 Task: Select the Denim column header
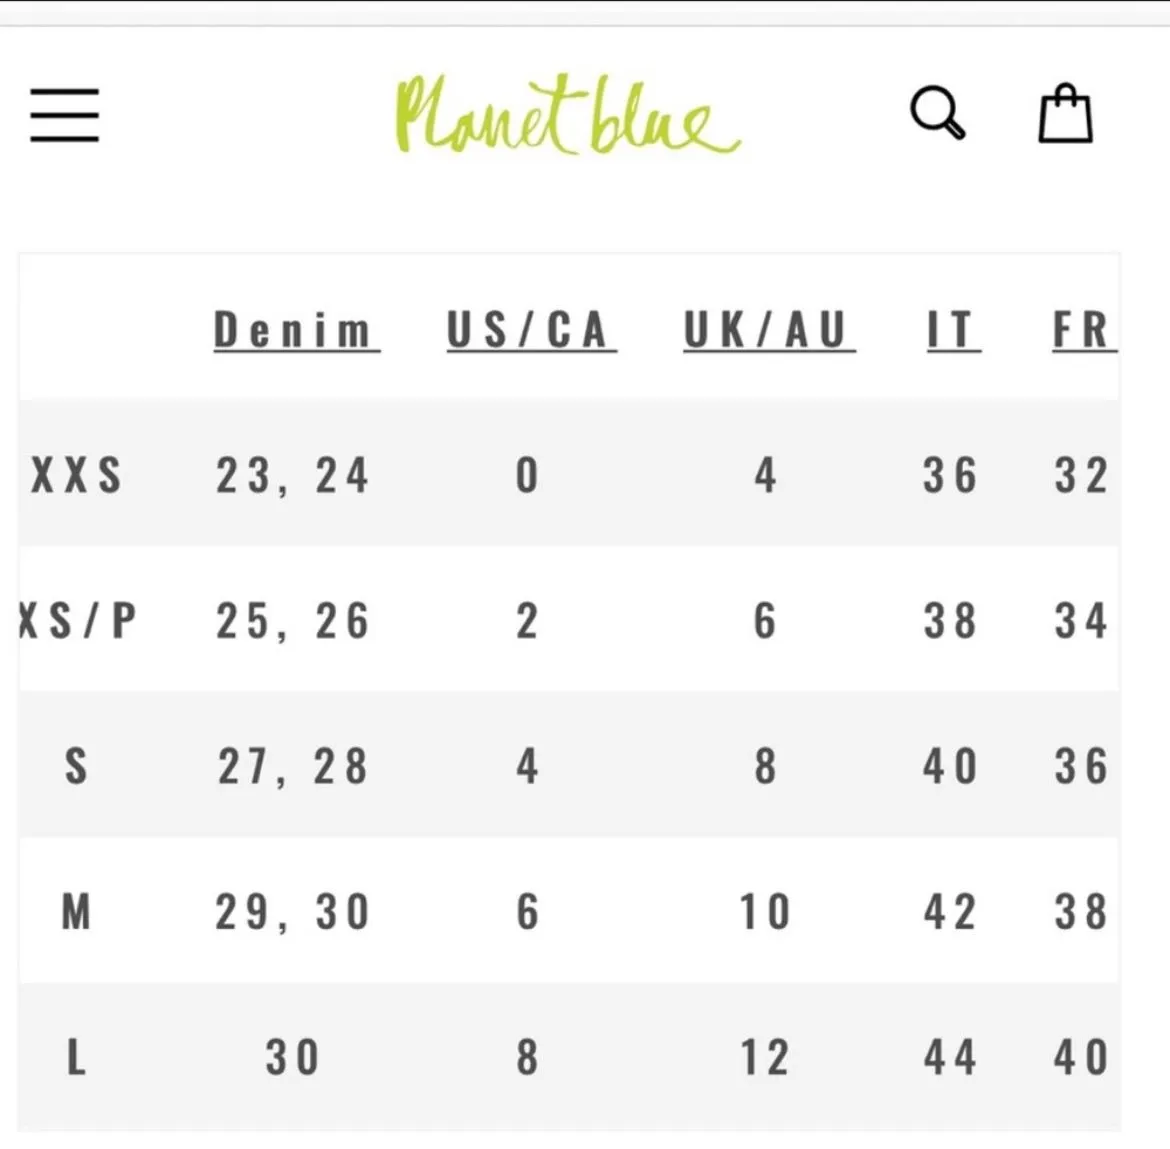[x=296, y=330]
